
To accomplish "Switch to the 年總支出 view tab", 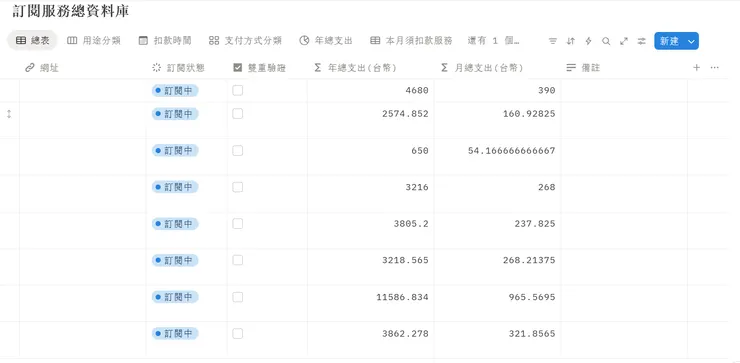I will pyautogui.click(x=326, y=41).
